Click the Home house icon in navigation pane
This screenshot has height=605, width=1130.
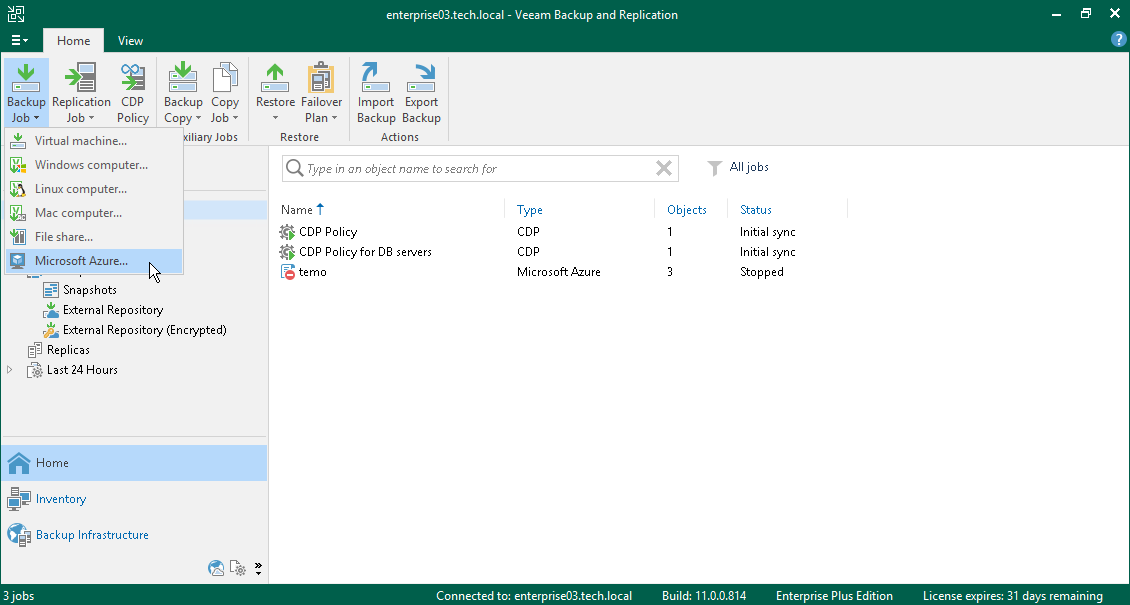19,463
